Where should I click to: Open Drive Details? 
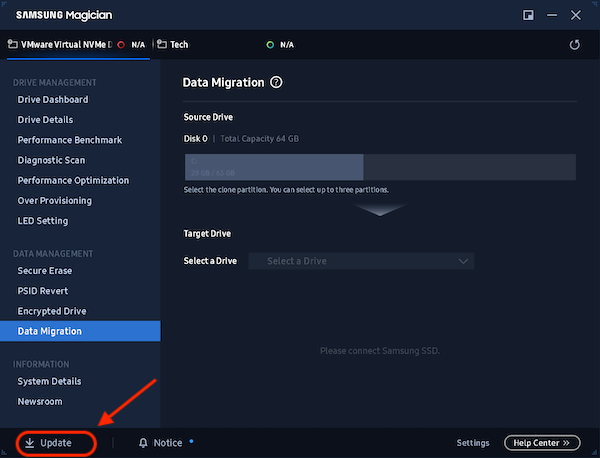pyautogui.click(x=45, y=120)
